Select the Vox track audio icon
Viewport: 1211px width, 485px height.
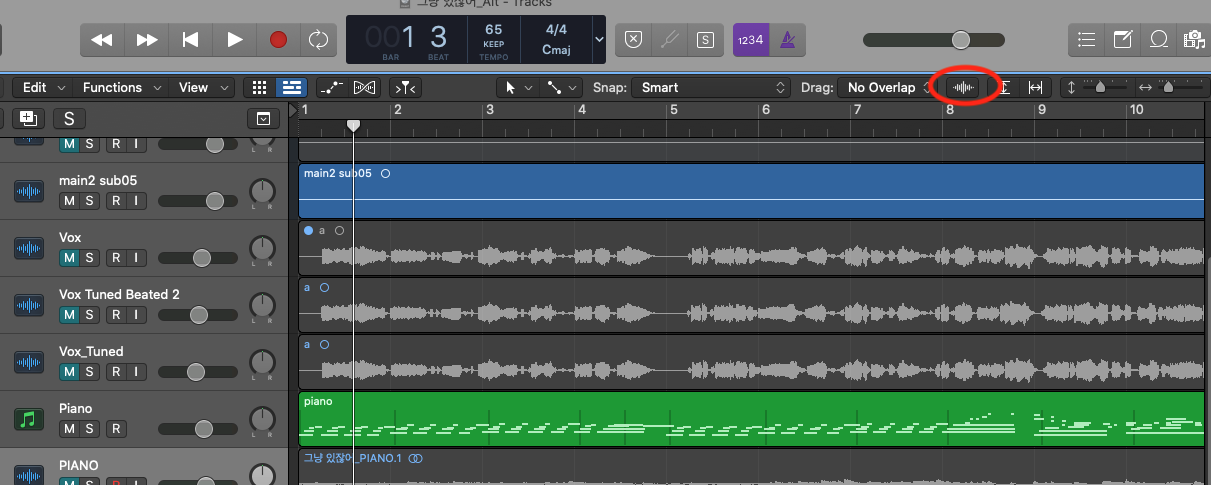coord(29,248)
